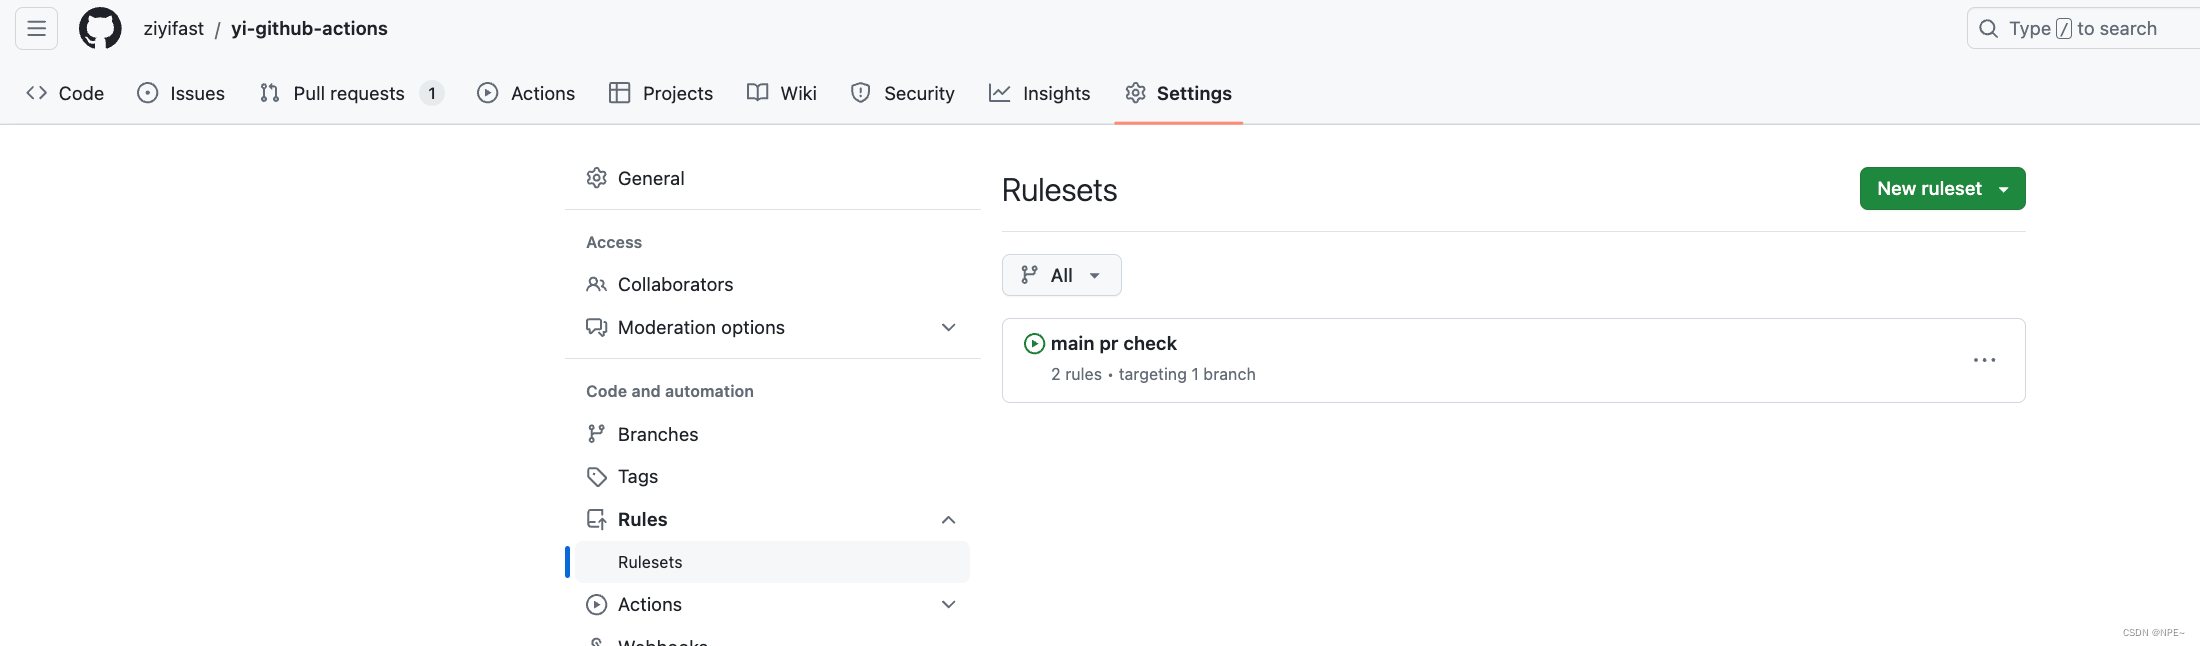2200x646 pixels.
Task: Collapse the Rules section chevron
Action: (x=948, y=520)
